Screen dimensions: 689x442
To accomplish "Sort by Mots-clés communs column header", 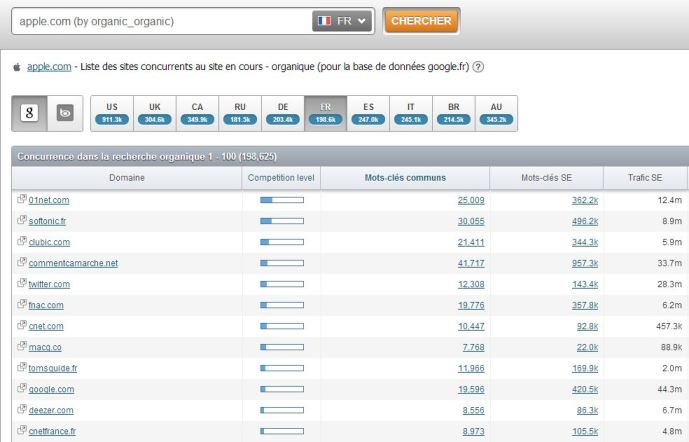I will tap(405, 178).
